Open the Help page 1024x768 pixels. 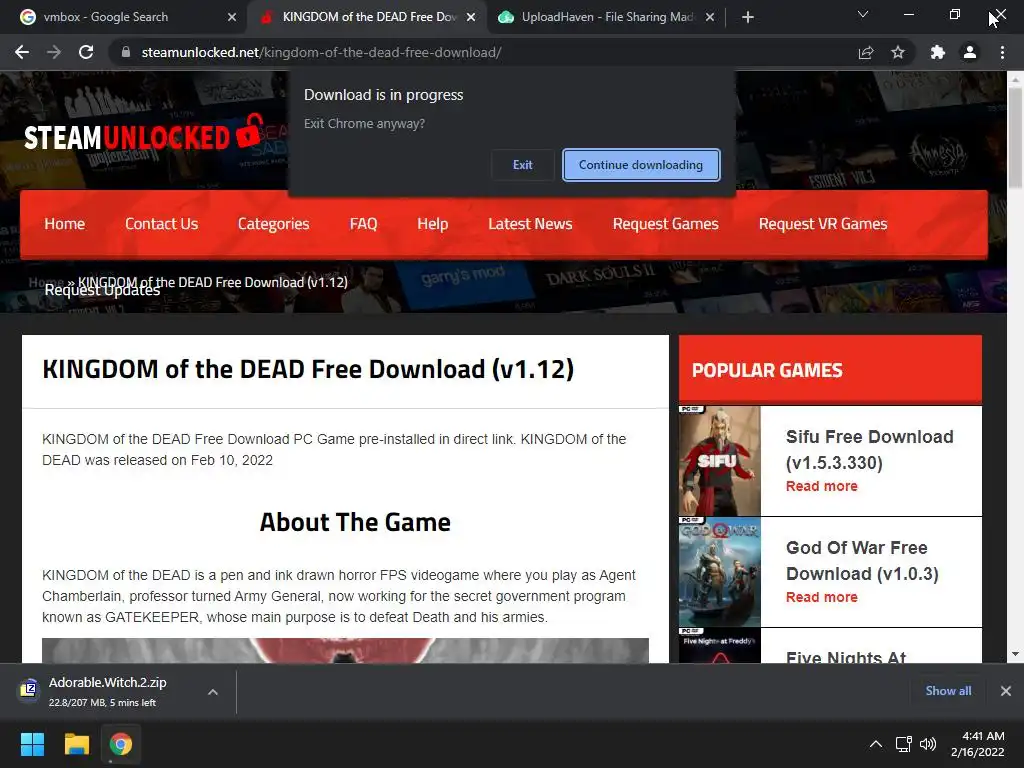pos(432,224)
